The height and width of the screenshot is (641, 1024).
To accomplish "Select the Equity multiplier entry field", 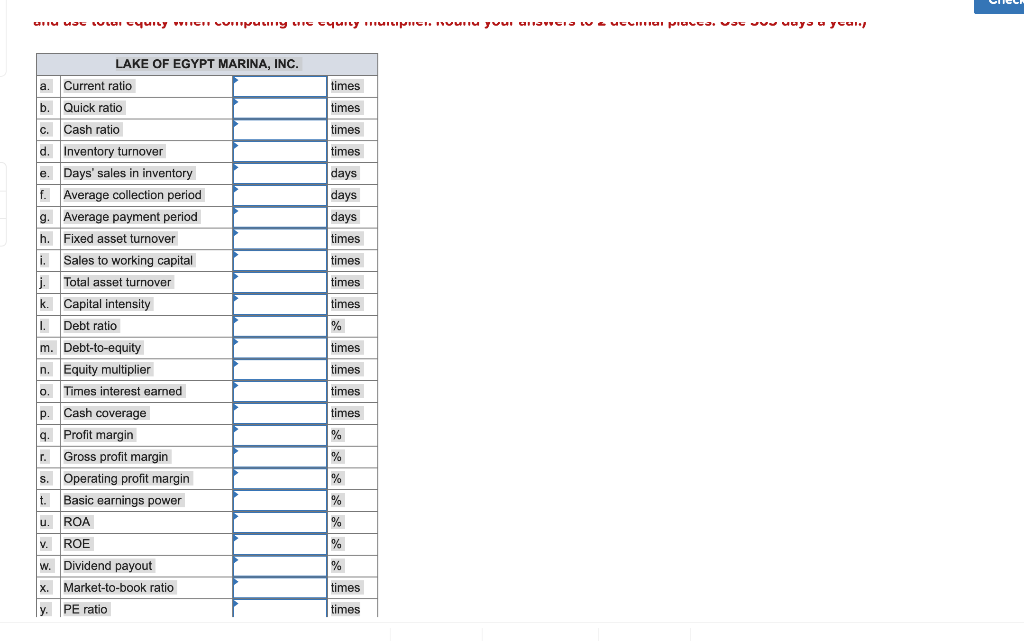I will pos(280,369).
